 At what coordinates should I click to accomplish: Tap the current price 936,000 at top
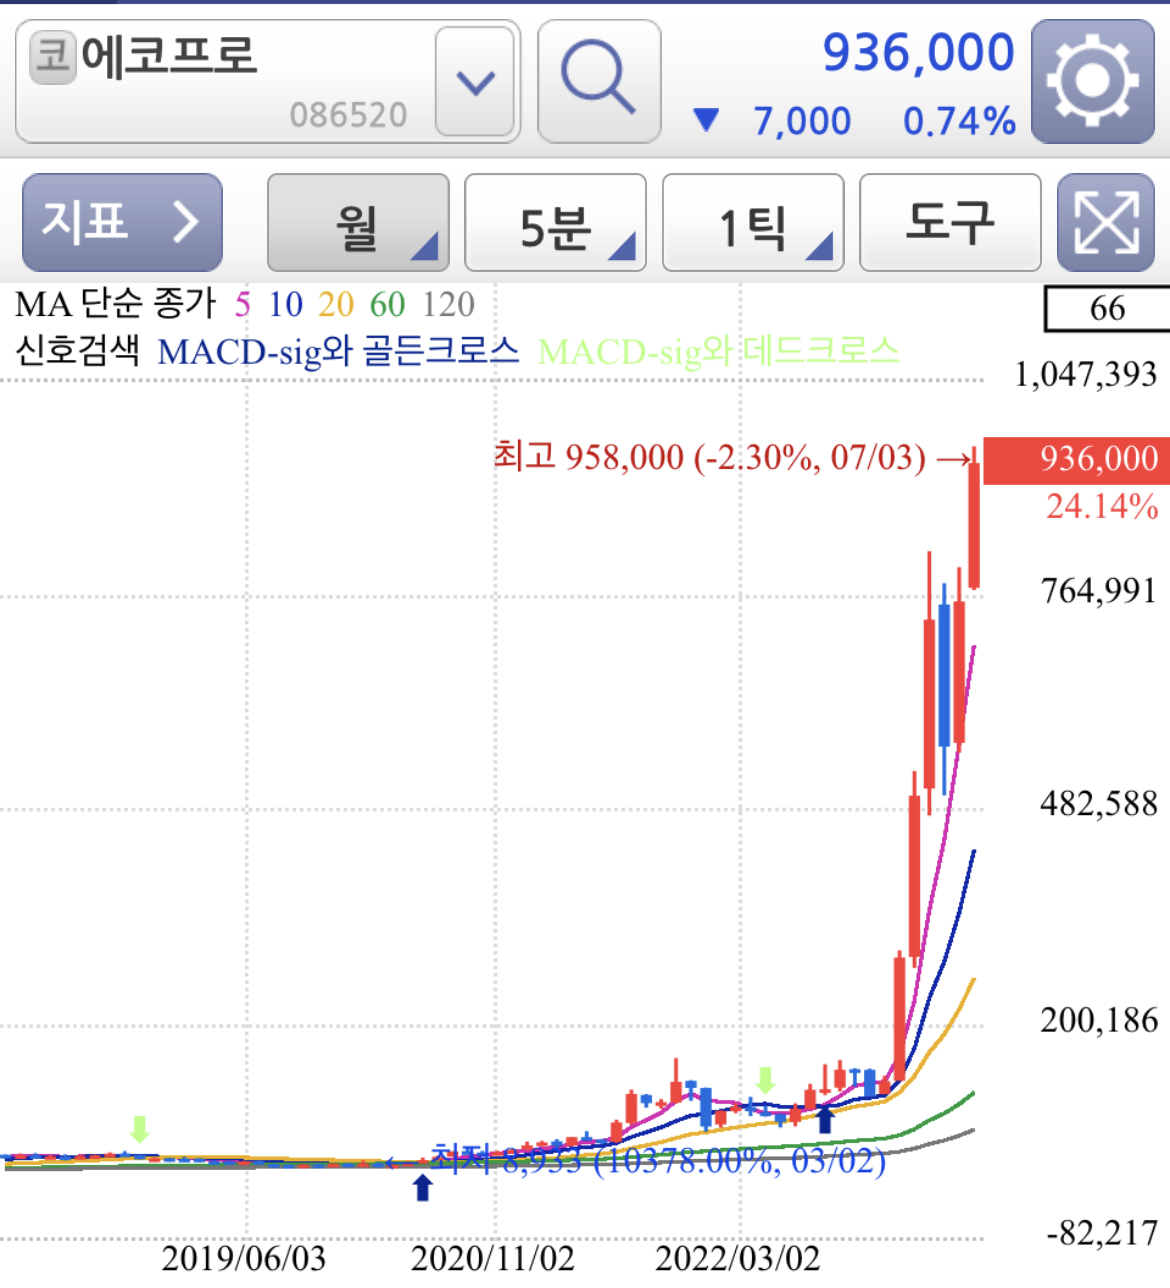tap(918, 53)
